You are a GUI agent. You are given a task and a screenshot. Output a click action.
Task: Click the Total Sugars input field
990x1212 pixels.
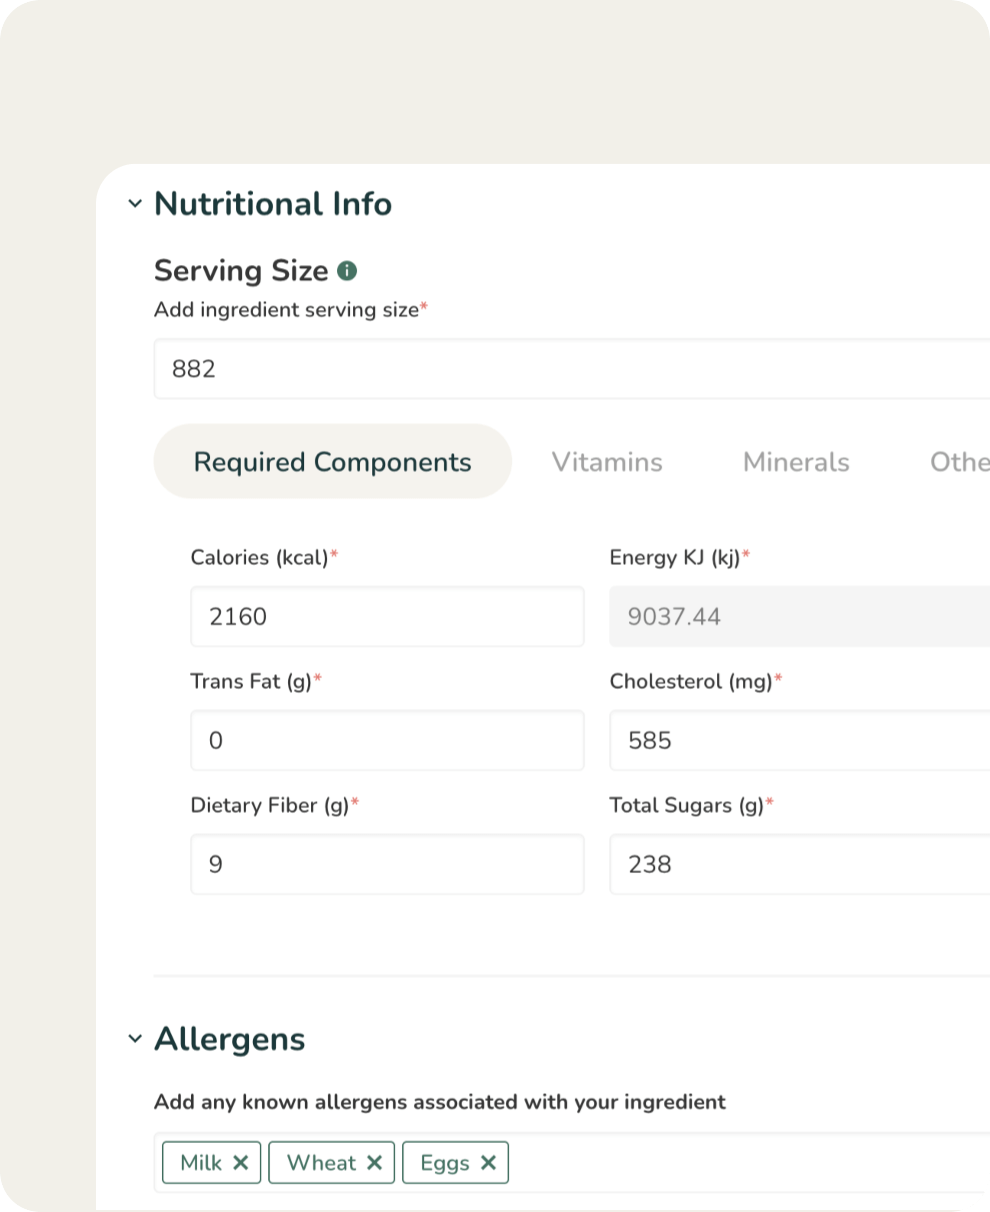click(798, 864)
